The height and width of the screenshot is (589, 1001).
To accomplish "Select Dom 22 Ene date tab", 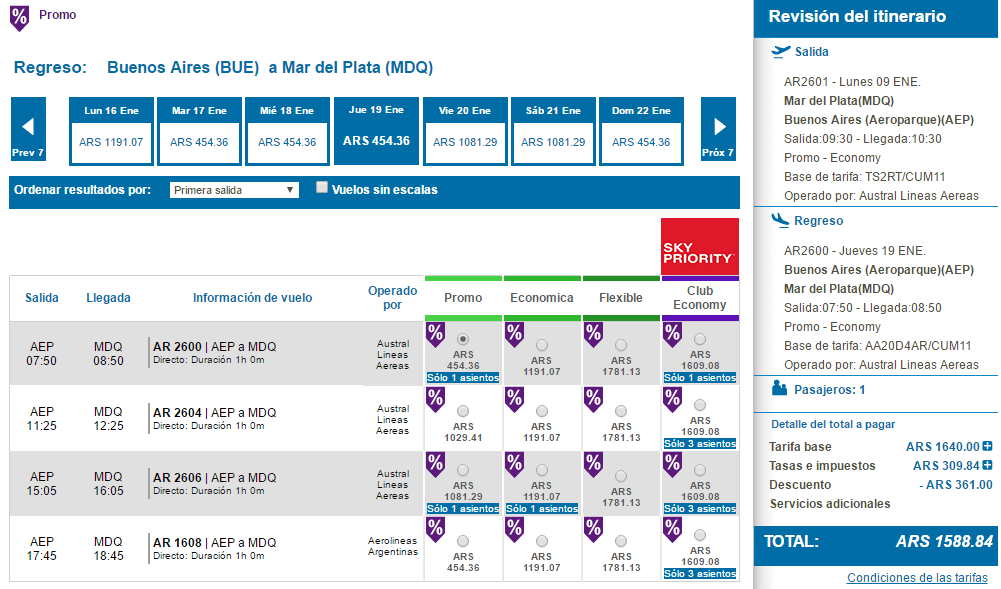I will [x=641, y=131].
